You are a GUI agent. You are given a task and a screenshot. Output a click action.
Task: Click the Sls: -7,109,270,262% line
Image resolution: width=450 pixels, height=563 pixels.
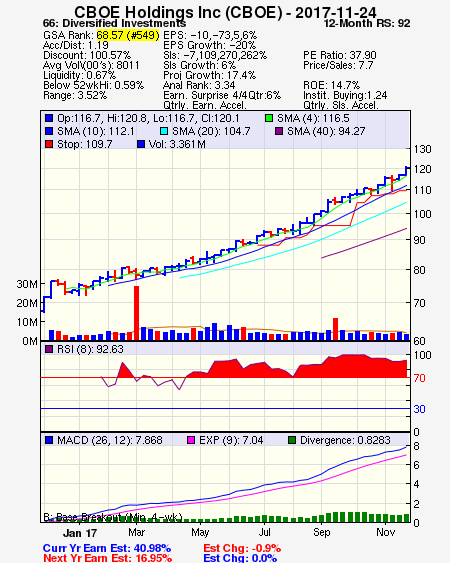215,55
